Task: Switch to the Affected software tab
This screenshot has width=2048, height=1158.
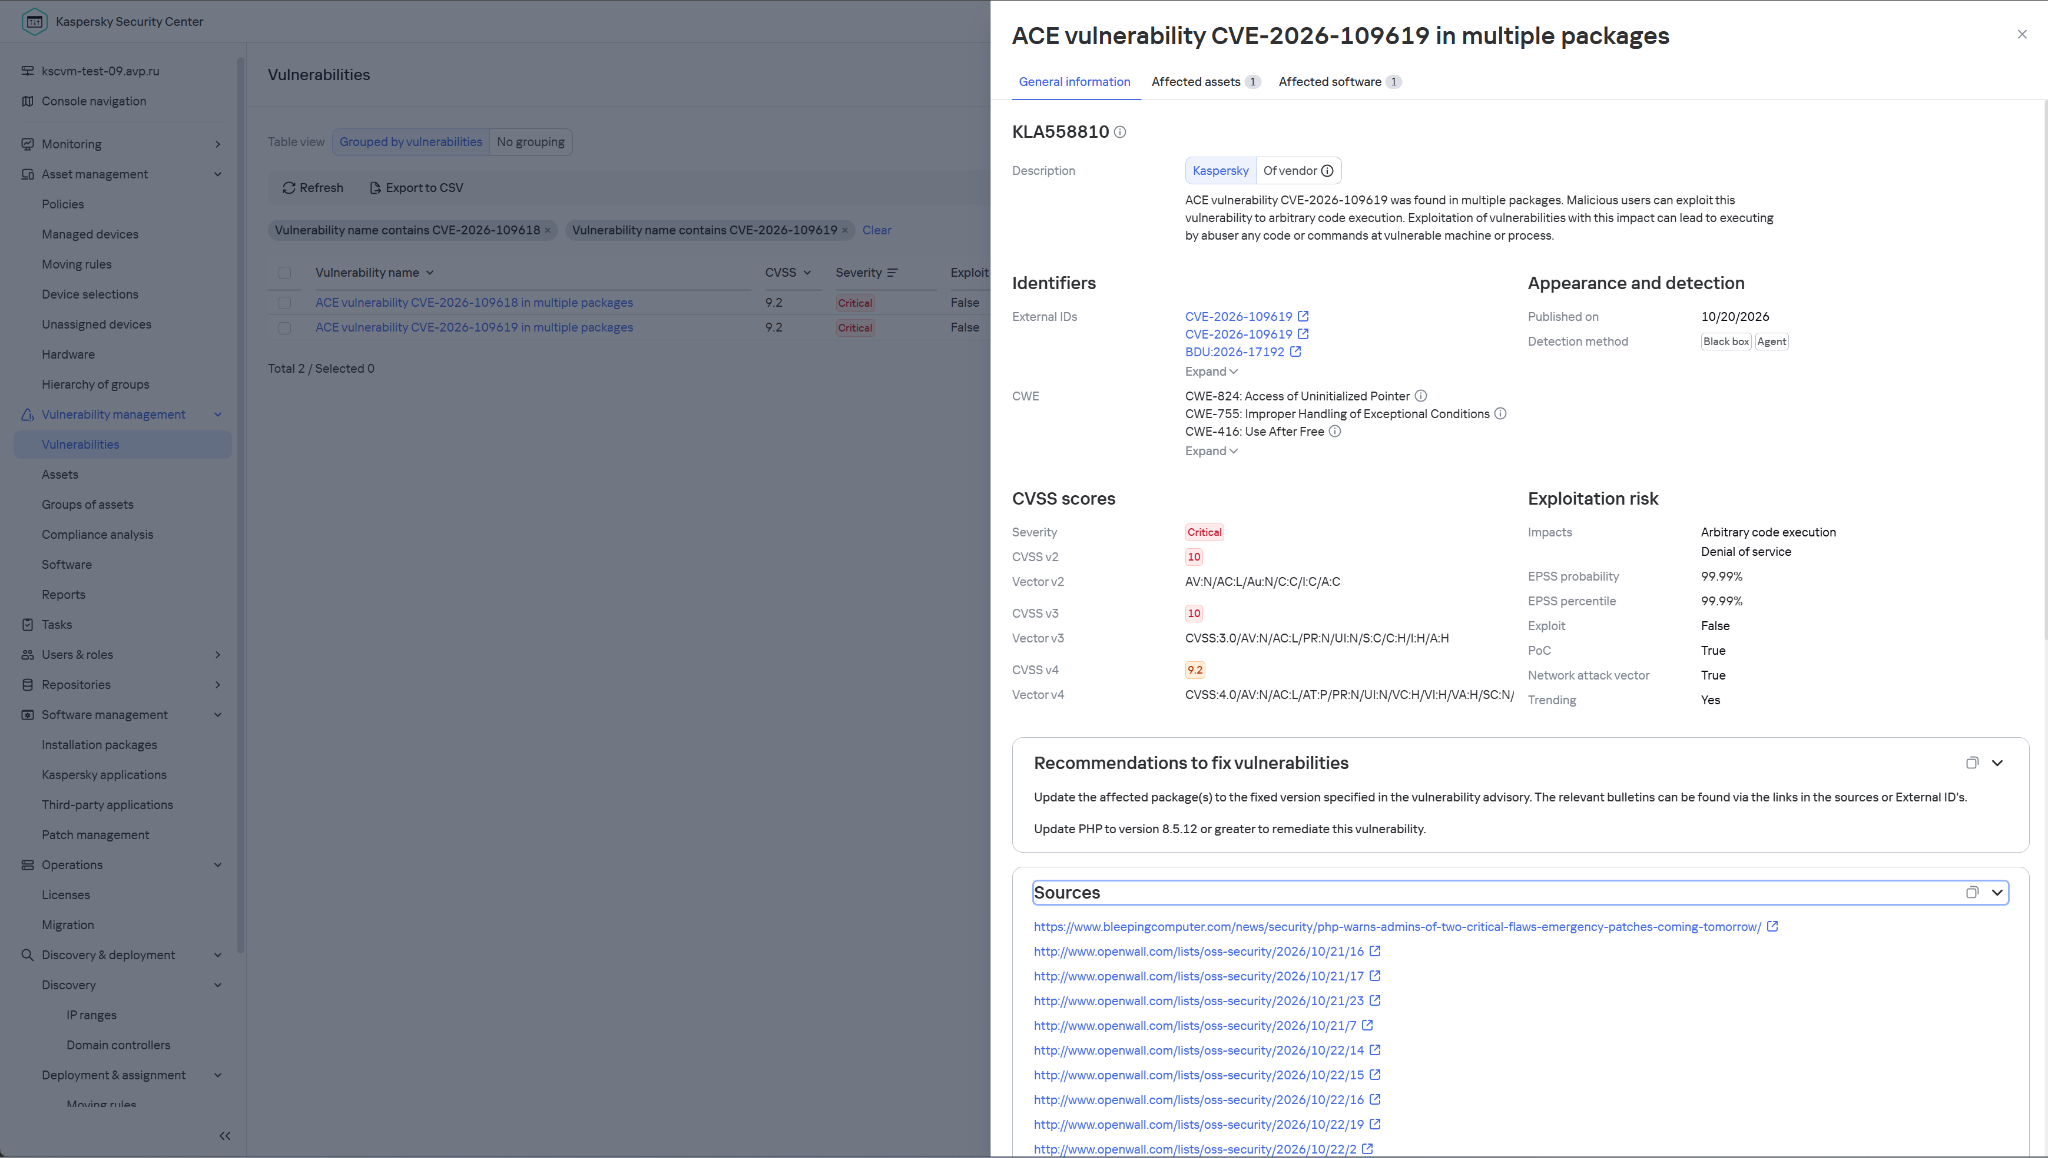Action: click(x=1340, y=82)
